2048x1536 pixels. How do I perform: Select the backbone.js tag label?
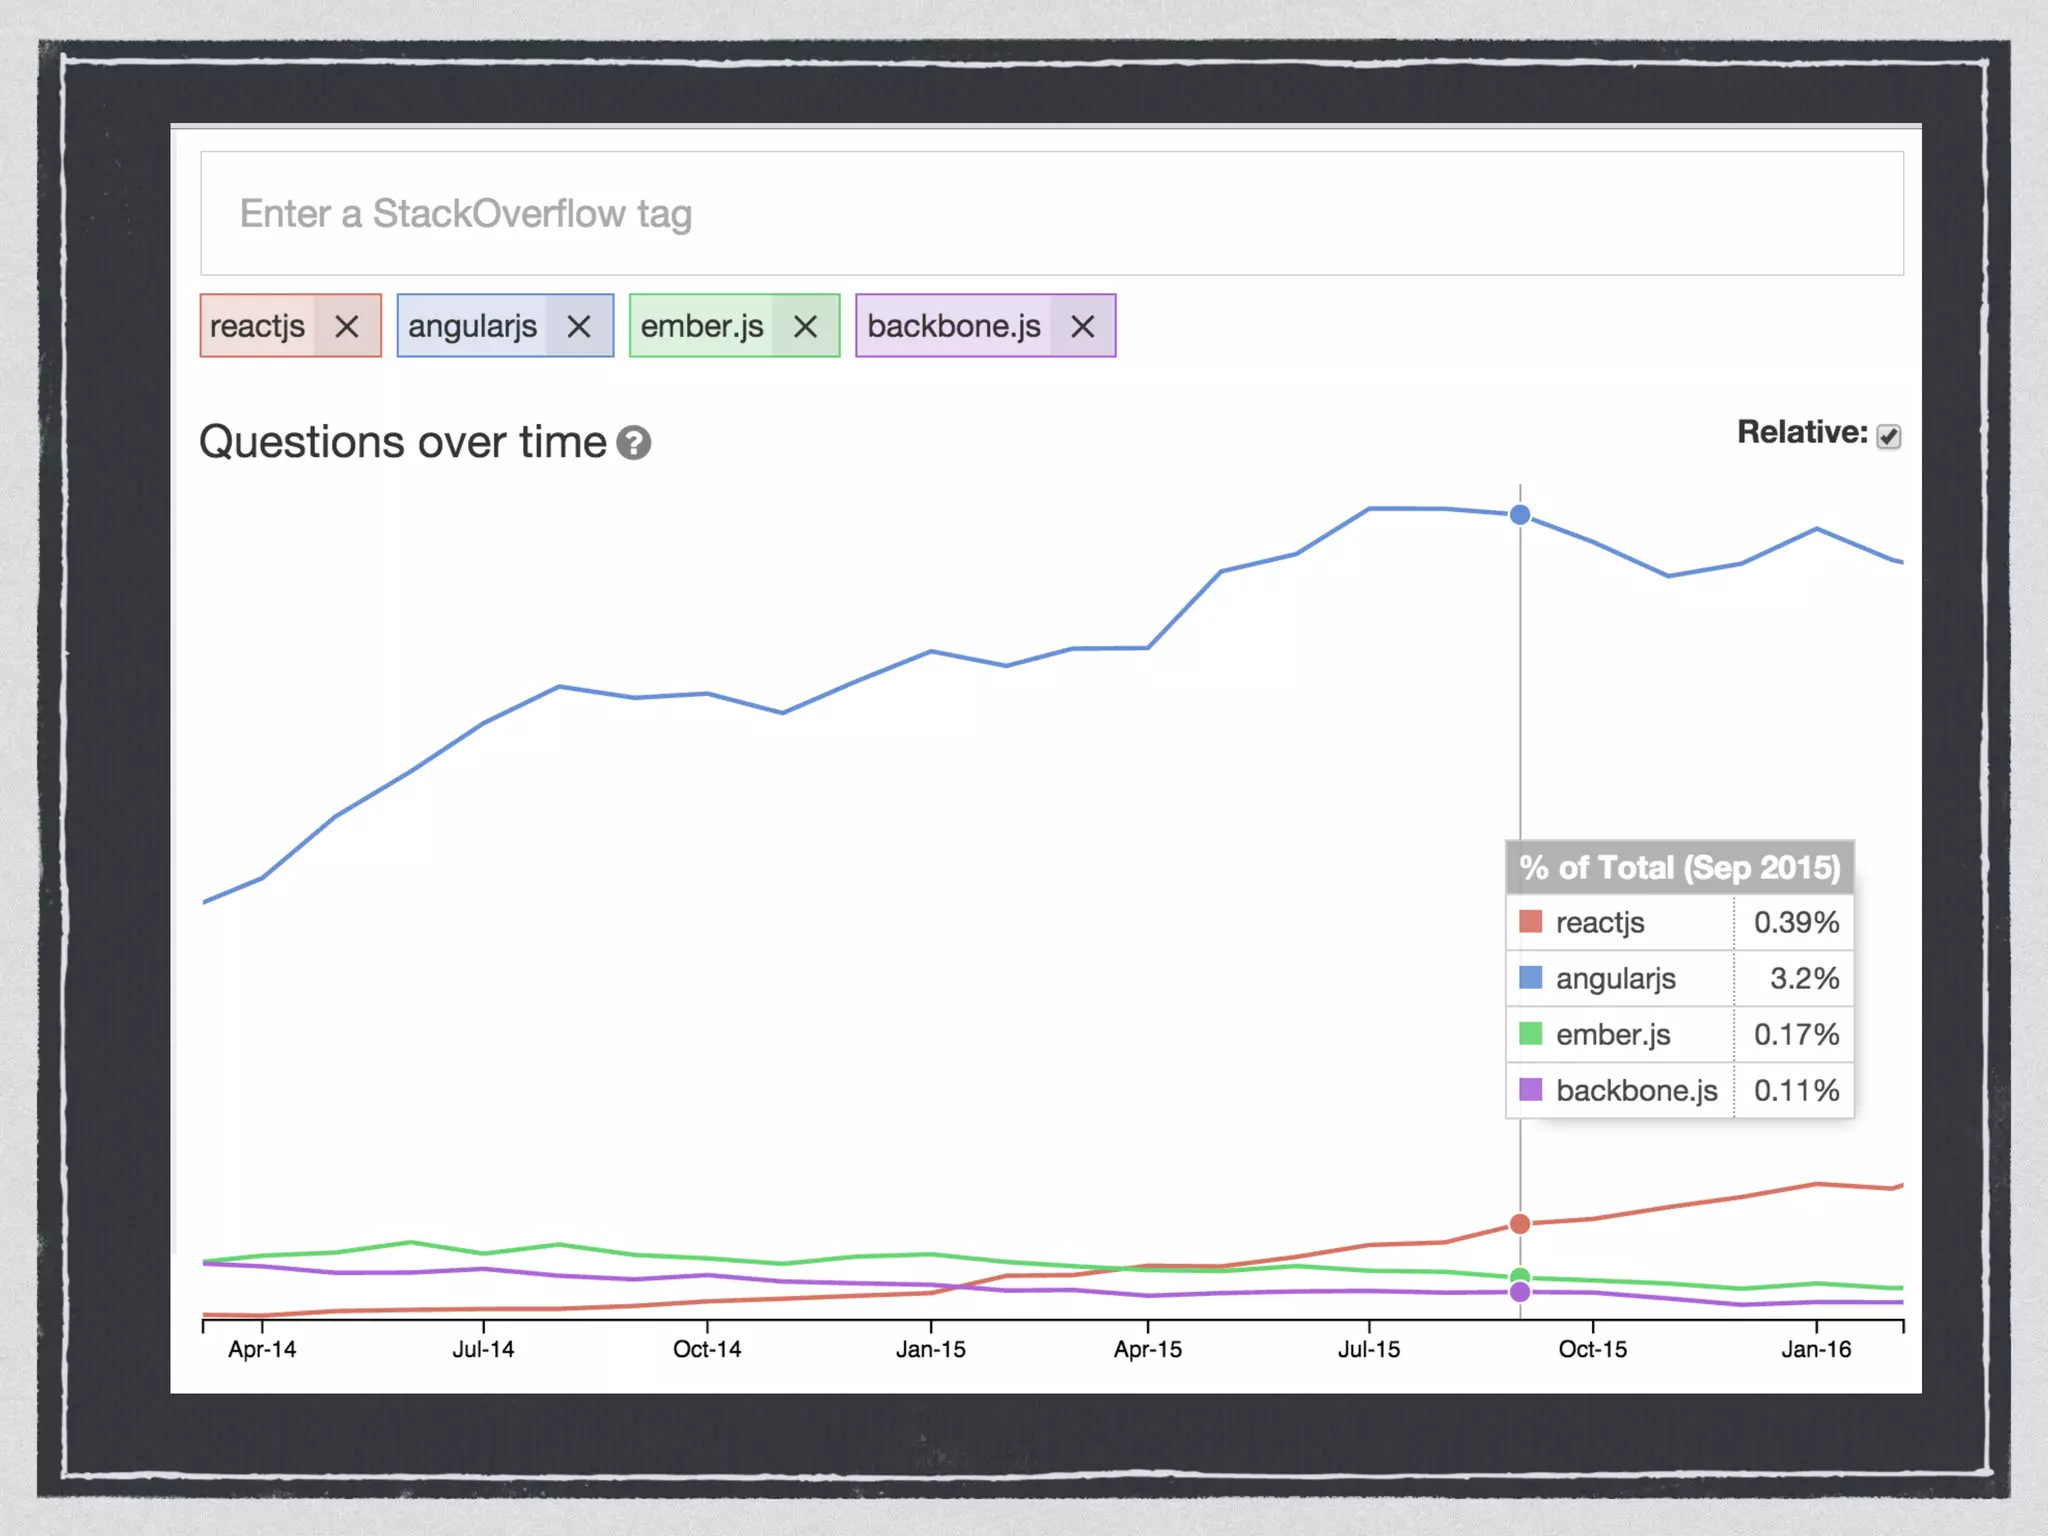click(954, 326)
